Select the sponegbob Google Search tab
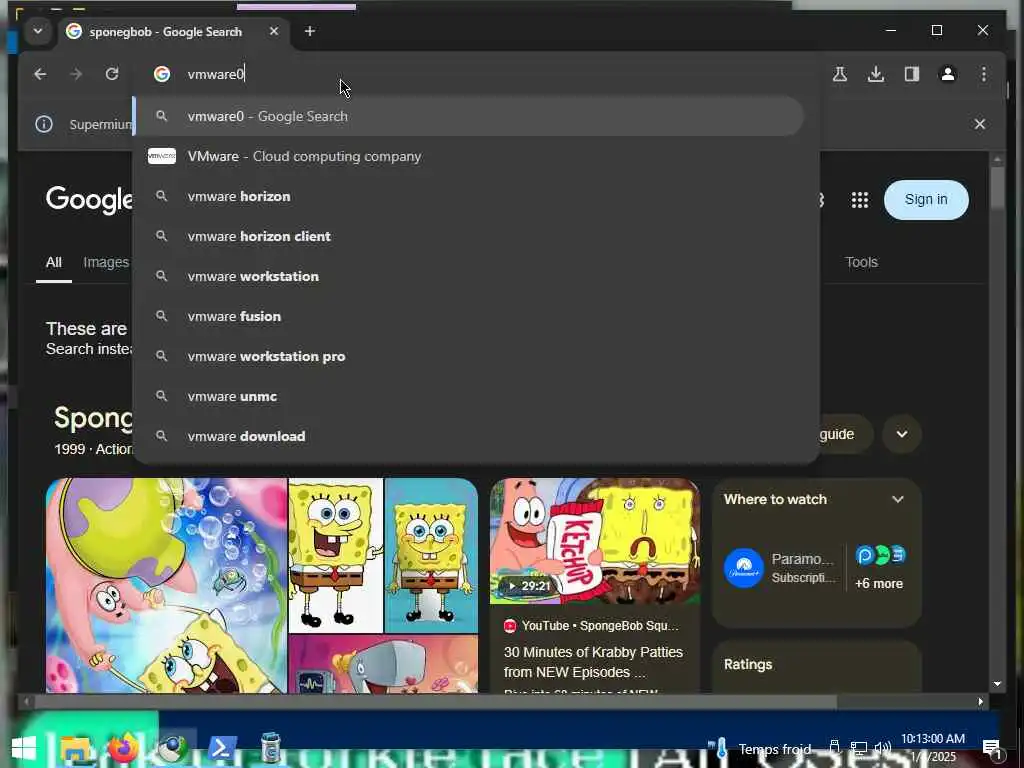Image resolution: width=1024 pixels, height=768 pixels. (x=165, y=31)
